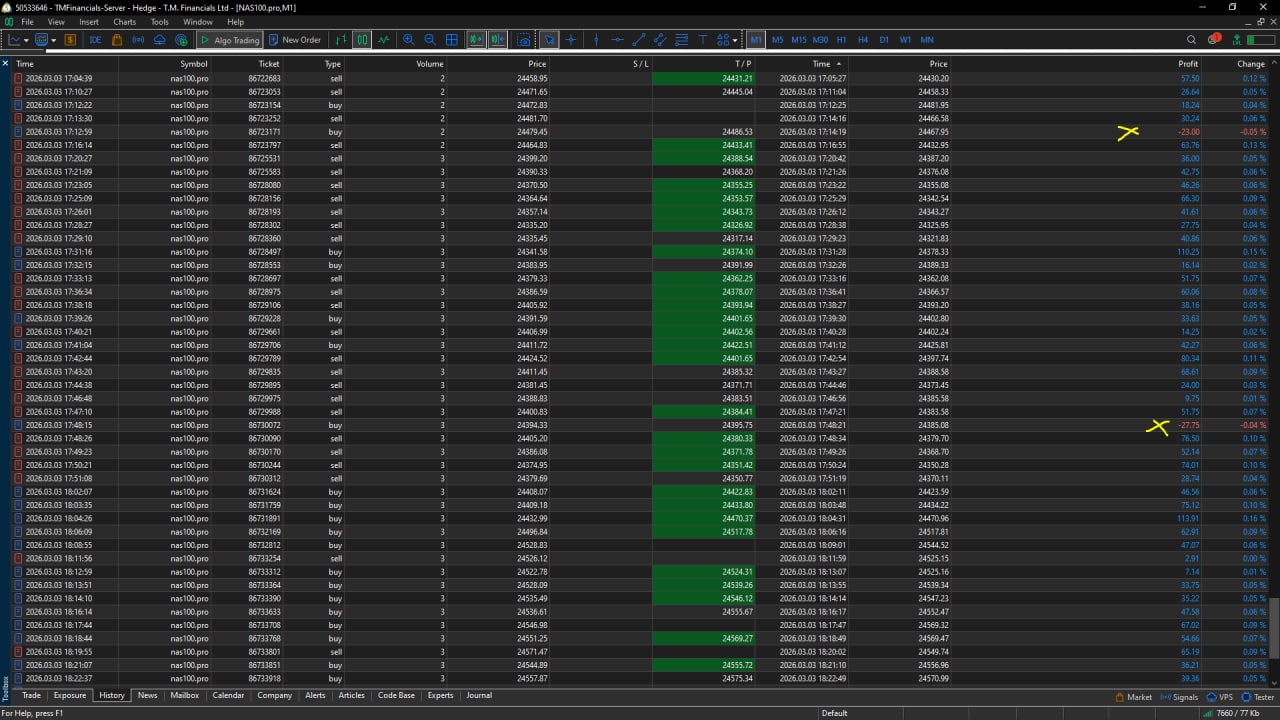Expand the objects shapes dropdown arrow
The image size is (1280, 720).
tap(735, 40)
